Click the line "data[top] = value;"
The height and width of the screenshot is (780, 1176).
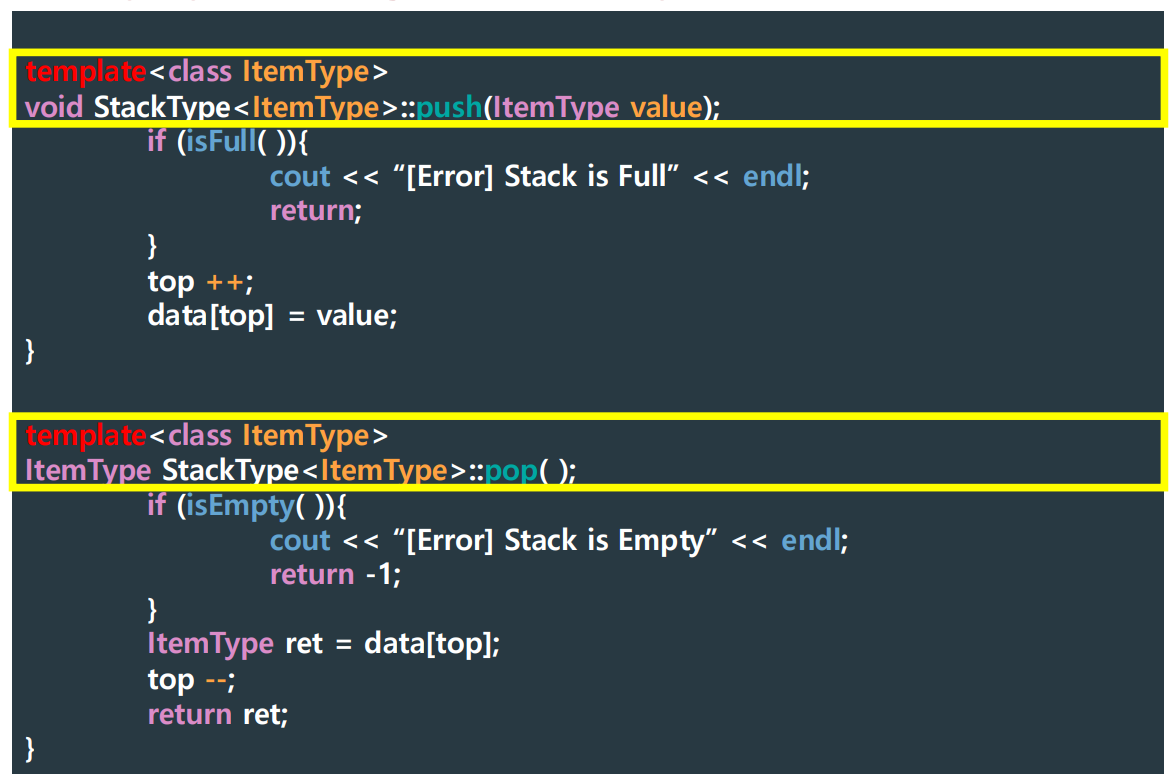pyautogui.click(x=272, y=316)
